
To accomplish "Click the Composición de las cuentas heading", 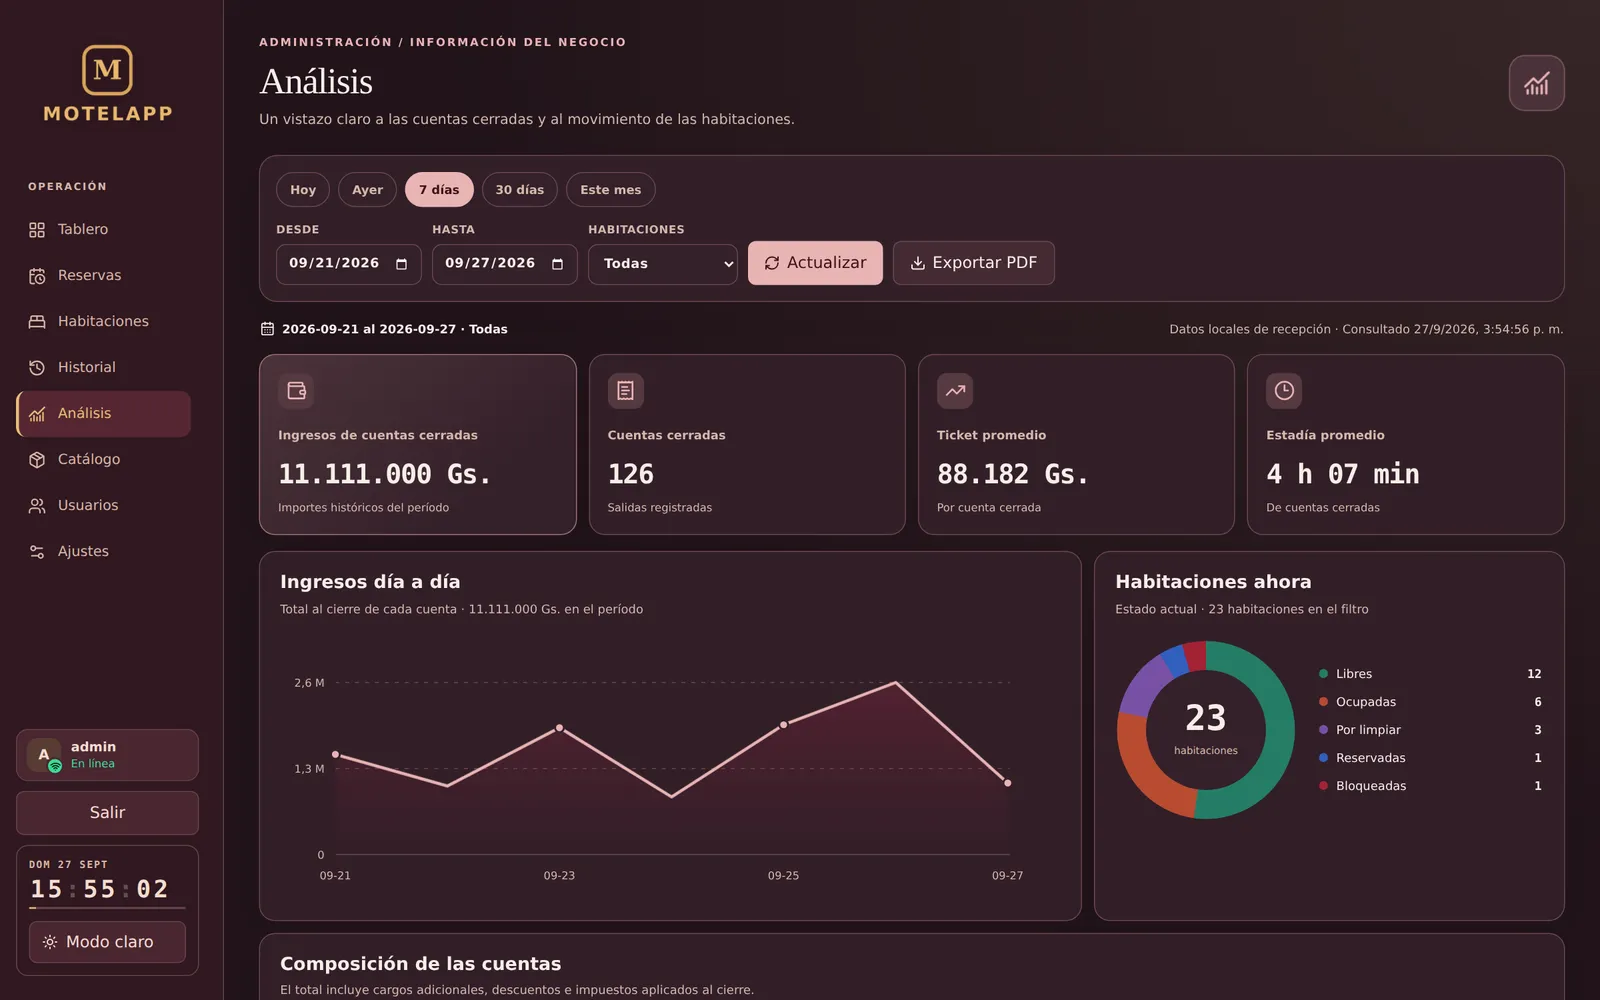I will pos(420,964).
